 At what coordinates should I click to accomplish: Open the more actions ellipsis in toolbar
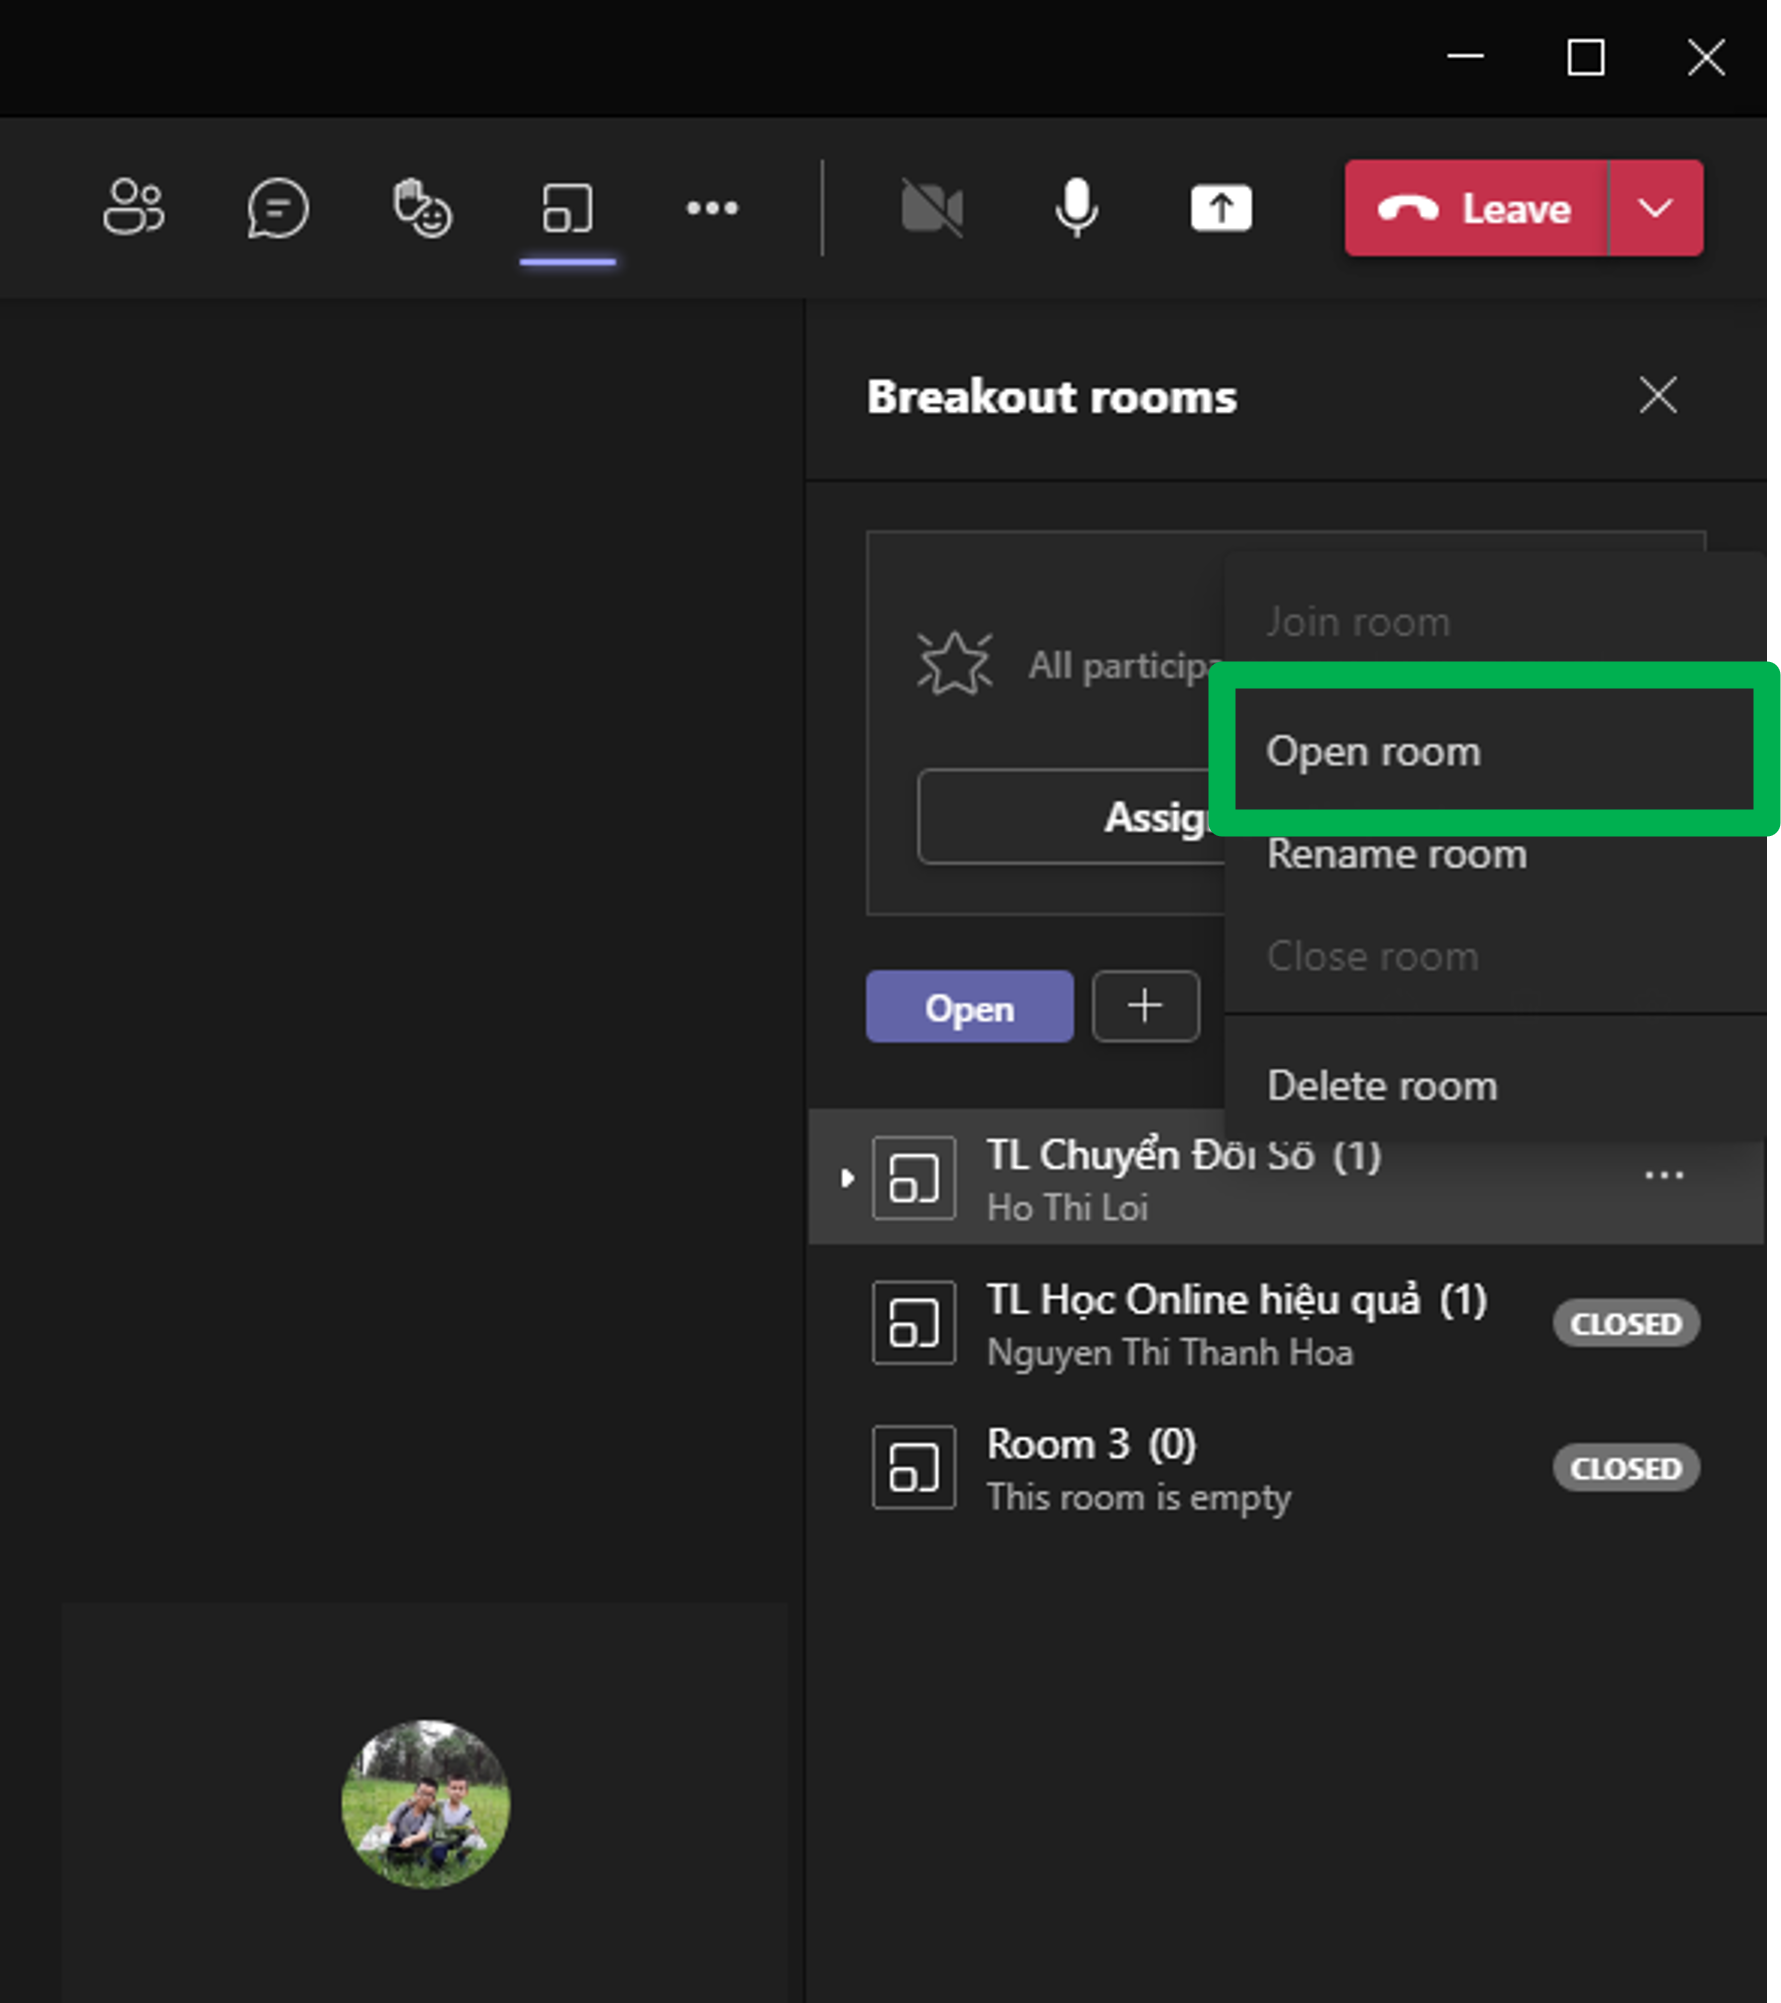(x=712, y=208)
